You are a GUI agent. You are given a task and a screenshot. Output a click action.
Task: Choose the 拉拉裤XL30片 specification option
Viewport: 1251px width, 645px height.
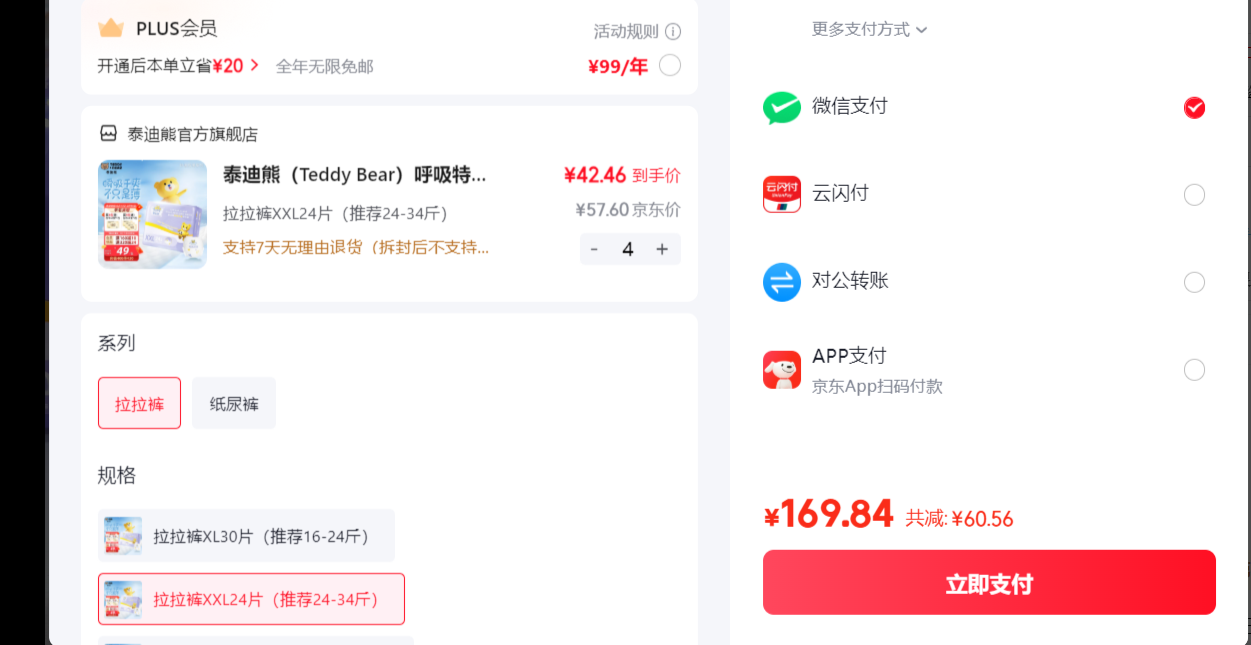tap(246, 535)
